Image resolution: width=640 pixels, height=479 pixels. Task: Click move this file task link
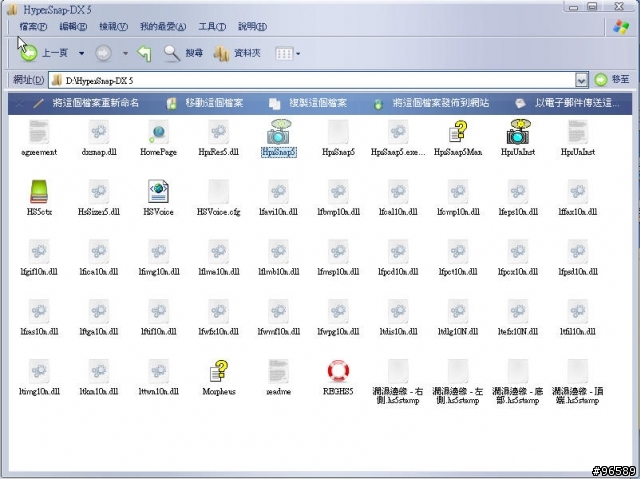[205, 103]
